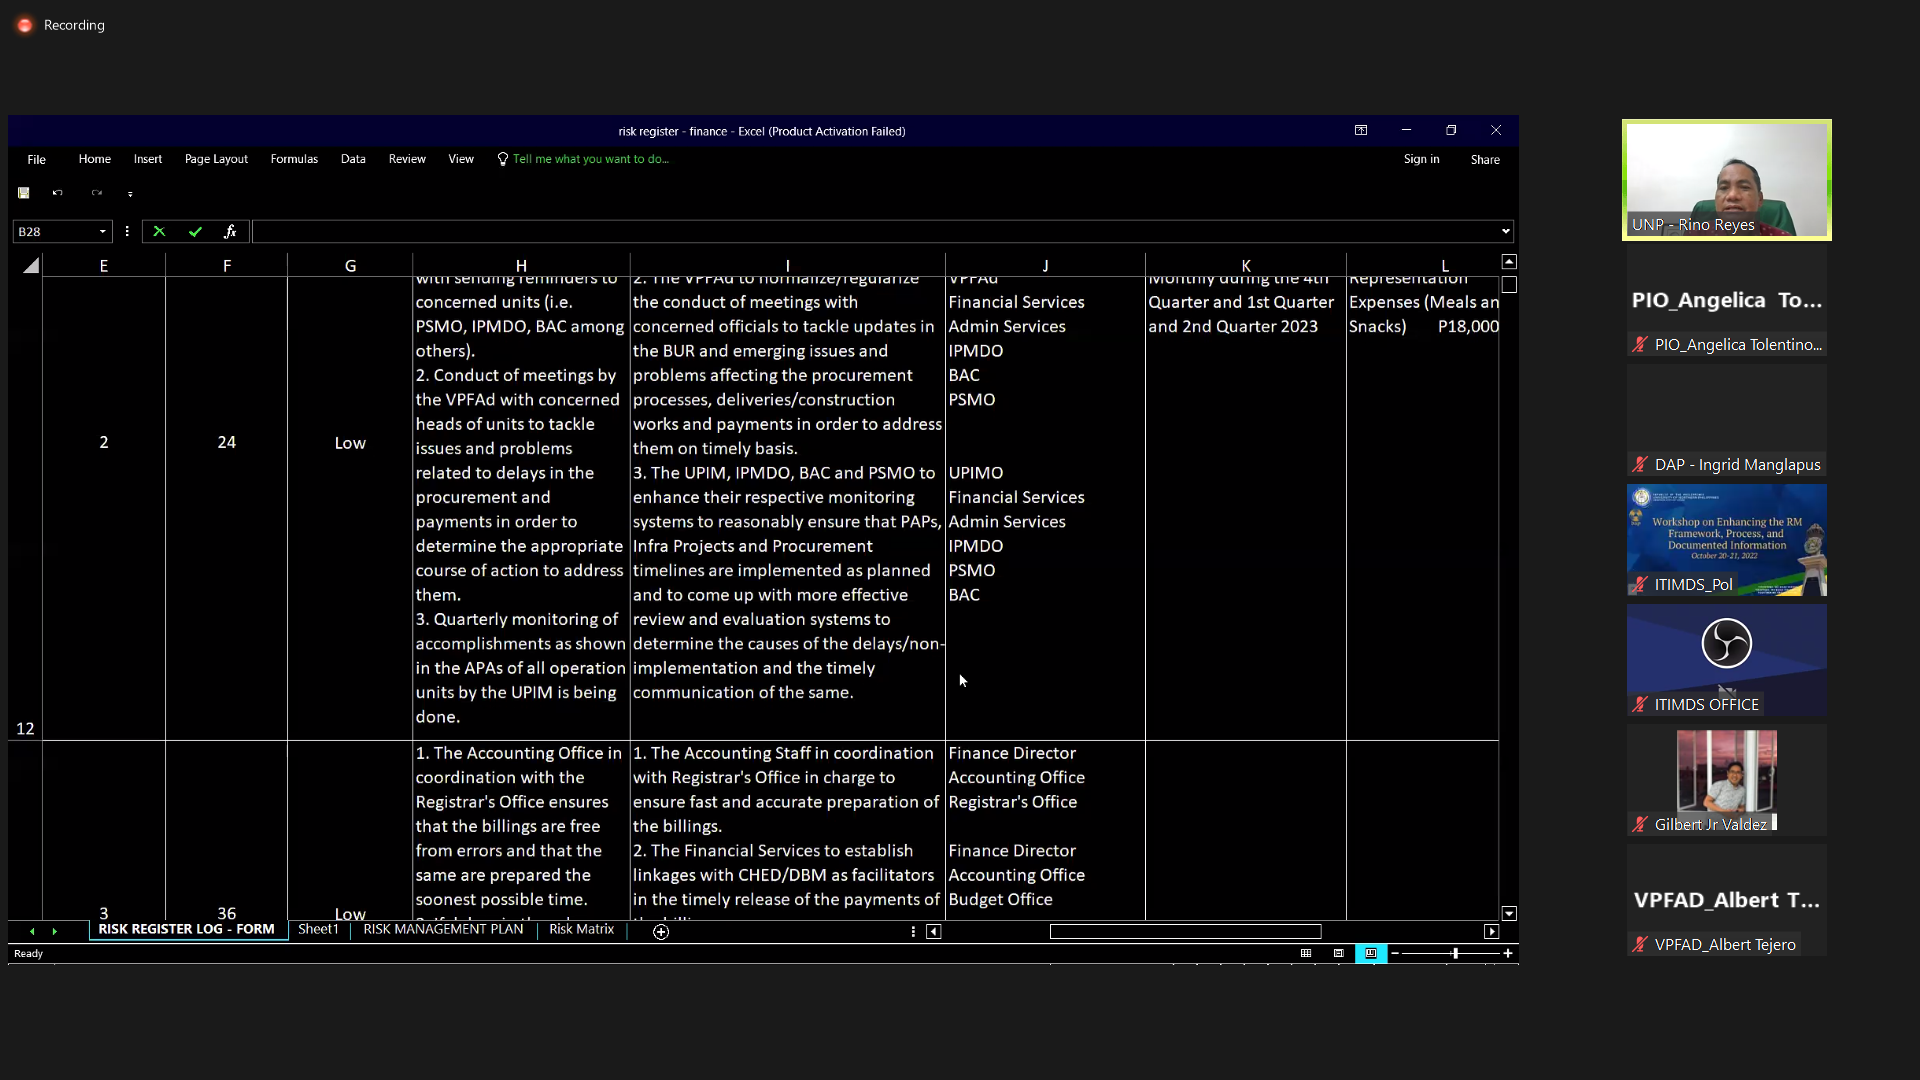
Task: Open the Insert ribbon tab
Action: (148, 159)
